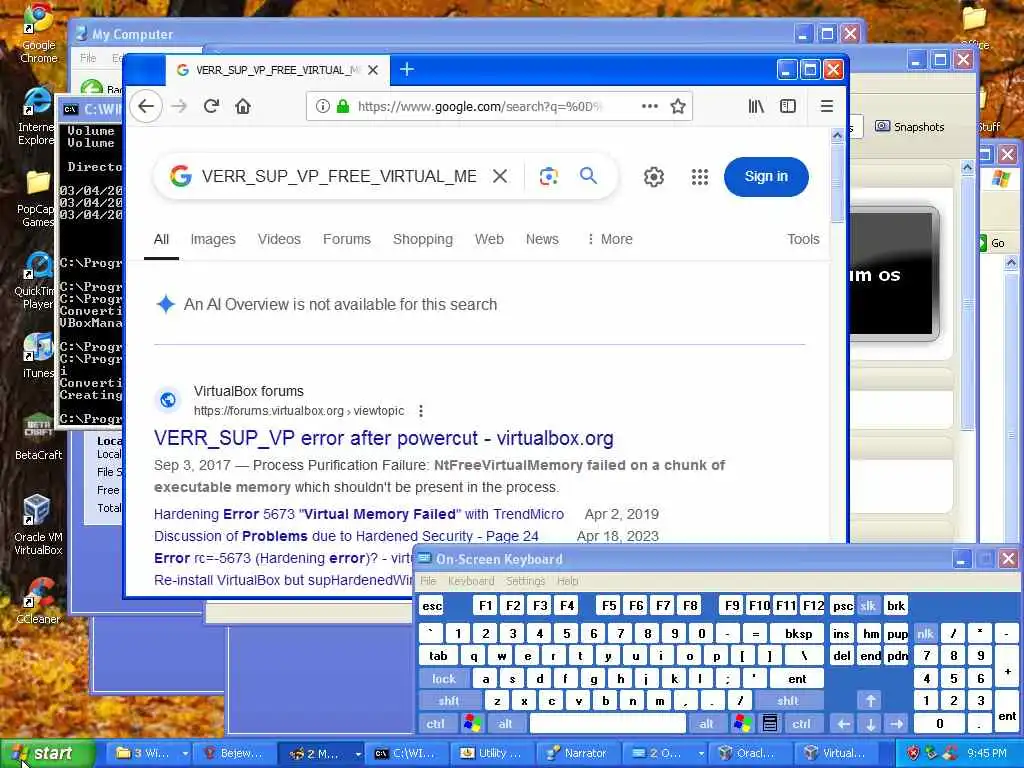Show site information icon in the address bar
1024x768 pixels.
click(323, 106)
